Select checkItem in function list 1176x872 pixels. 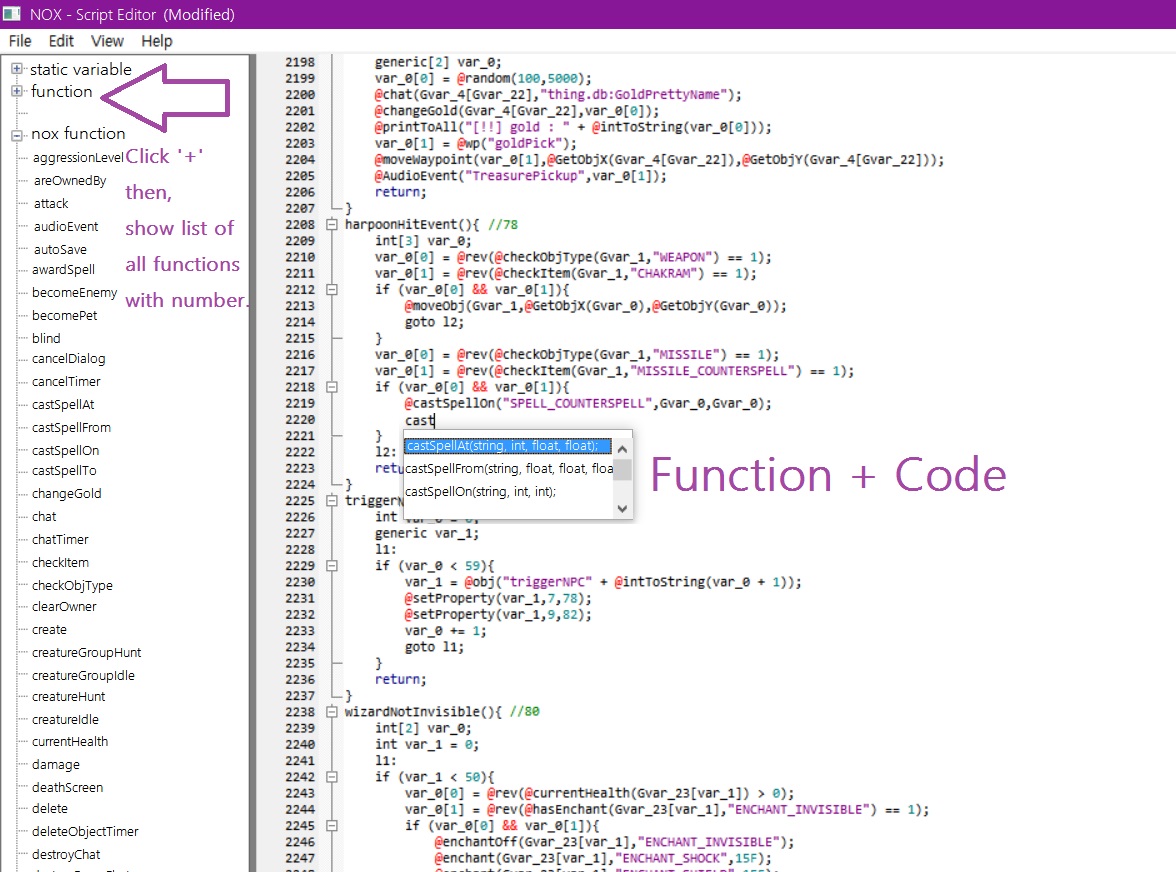[60, 562]
